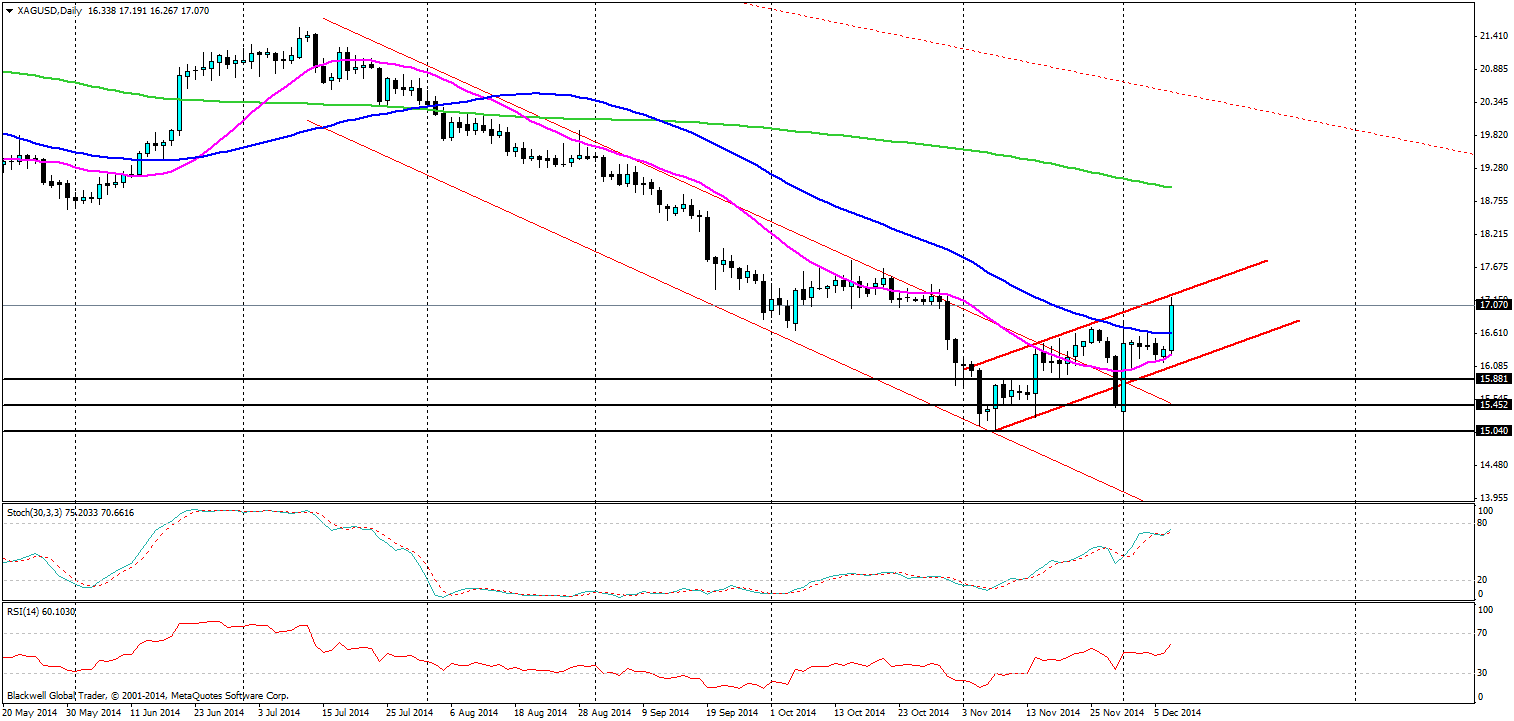1514x721 pixels.
Task: Click the 15.040 horizontal line price tag
Action: point(1492,431)
